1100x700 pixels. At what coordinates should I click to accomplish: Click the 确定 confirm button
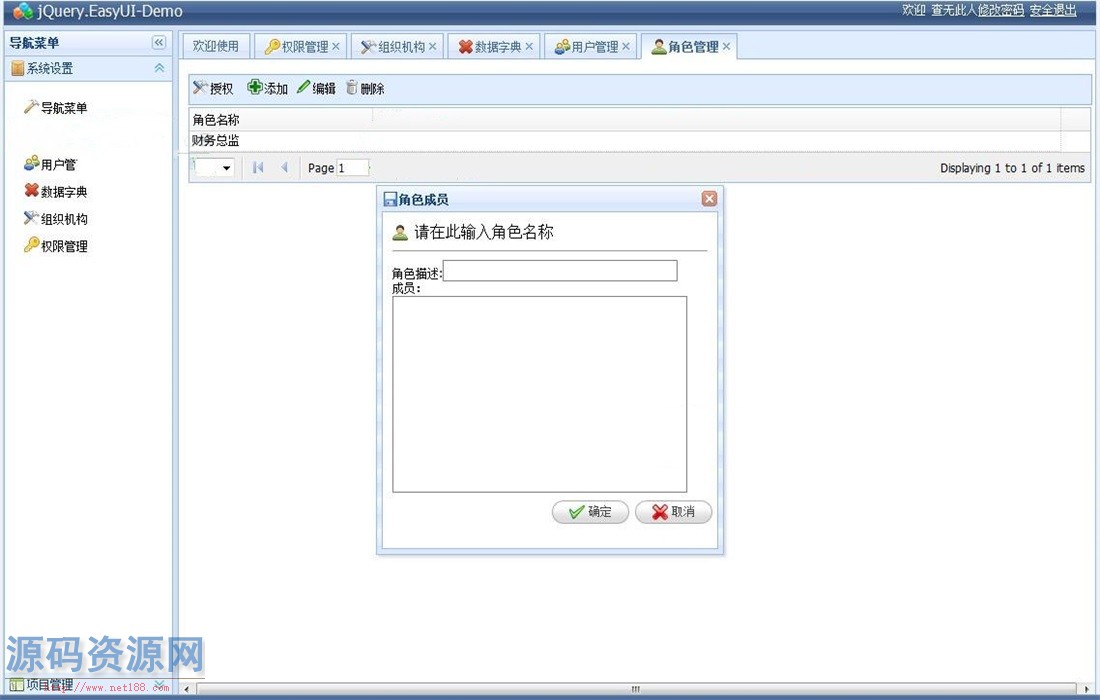(590, 512)
